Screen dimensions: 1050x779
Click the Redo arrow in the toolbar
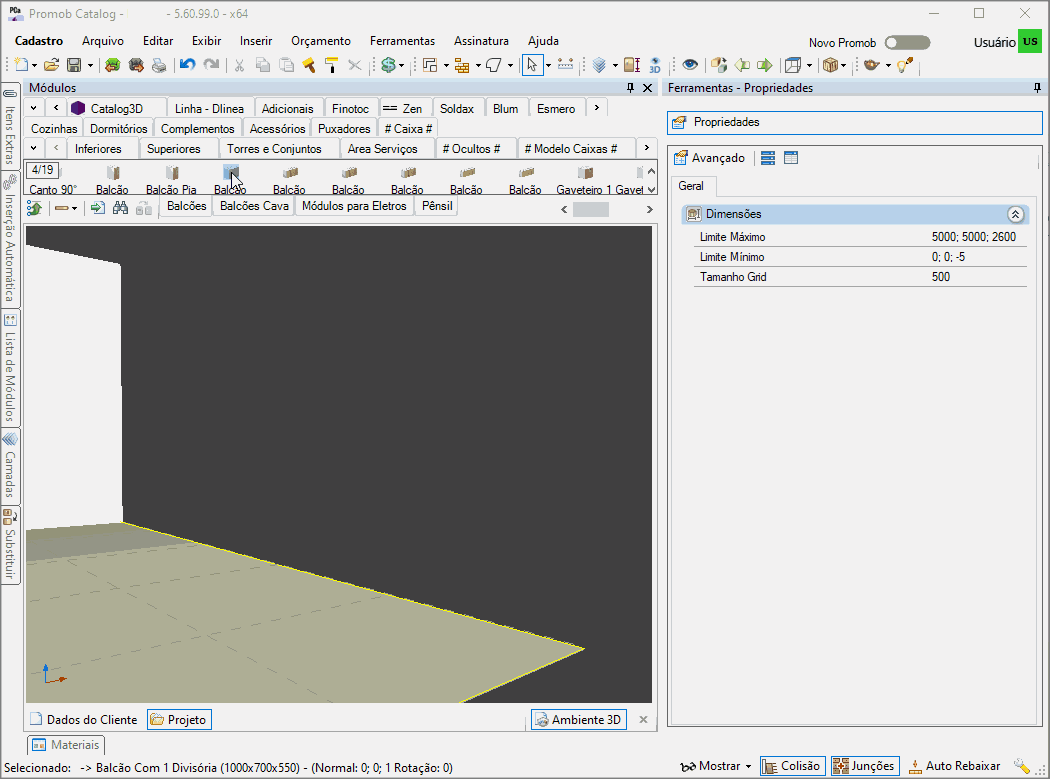tap(211, 65)
